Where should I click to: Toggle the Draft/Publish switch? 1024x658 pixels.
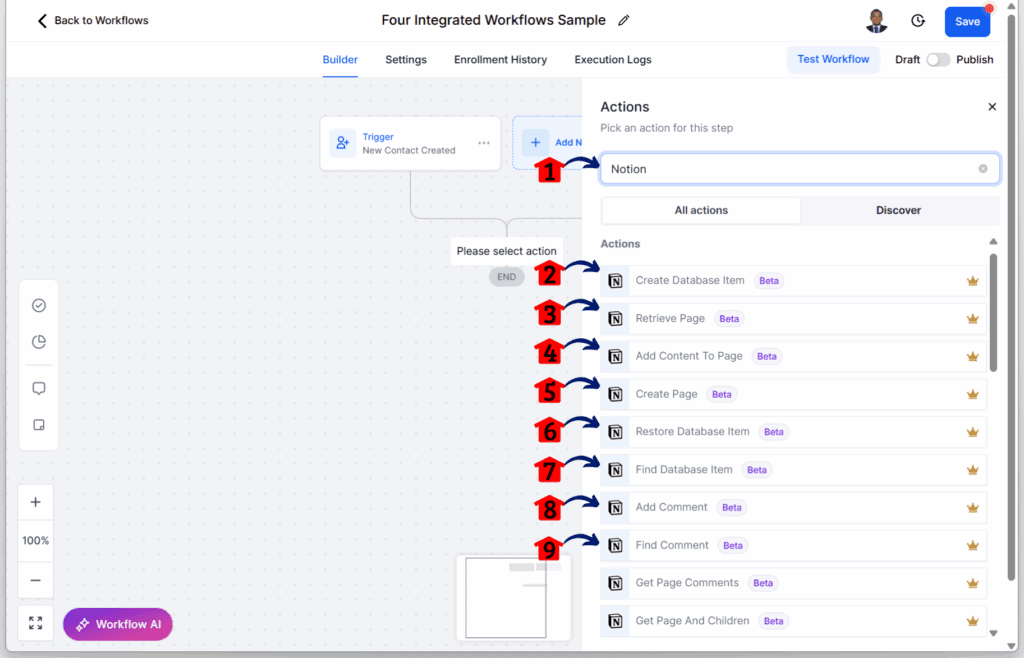tap(938, 59)
